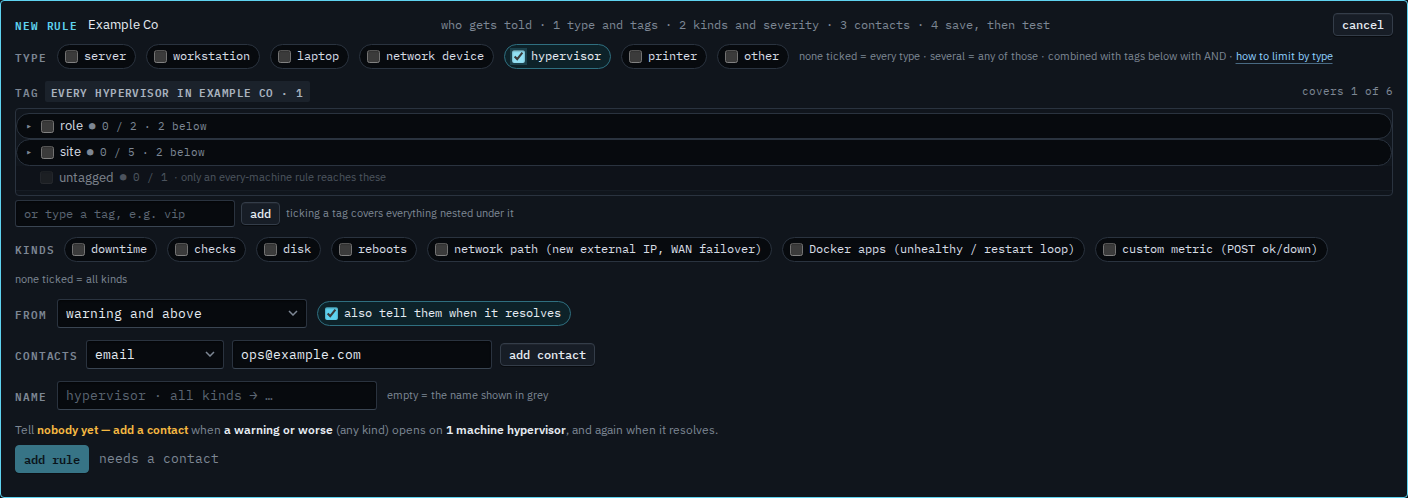Focus the 'or type a tag' input field
The height and width of the screenshot is (498, 1408).
125,214
